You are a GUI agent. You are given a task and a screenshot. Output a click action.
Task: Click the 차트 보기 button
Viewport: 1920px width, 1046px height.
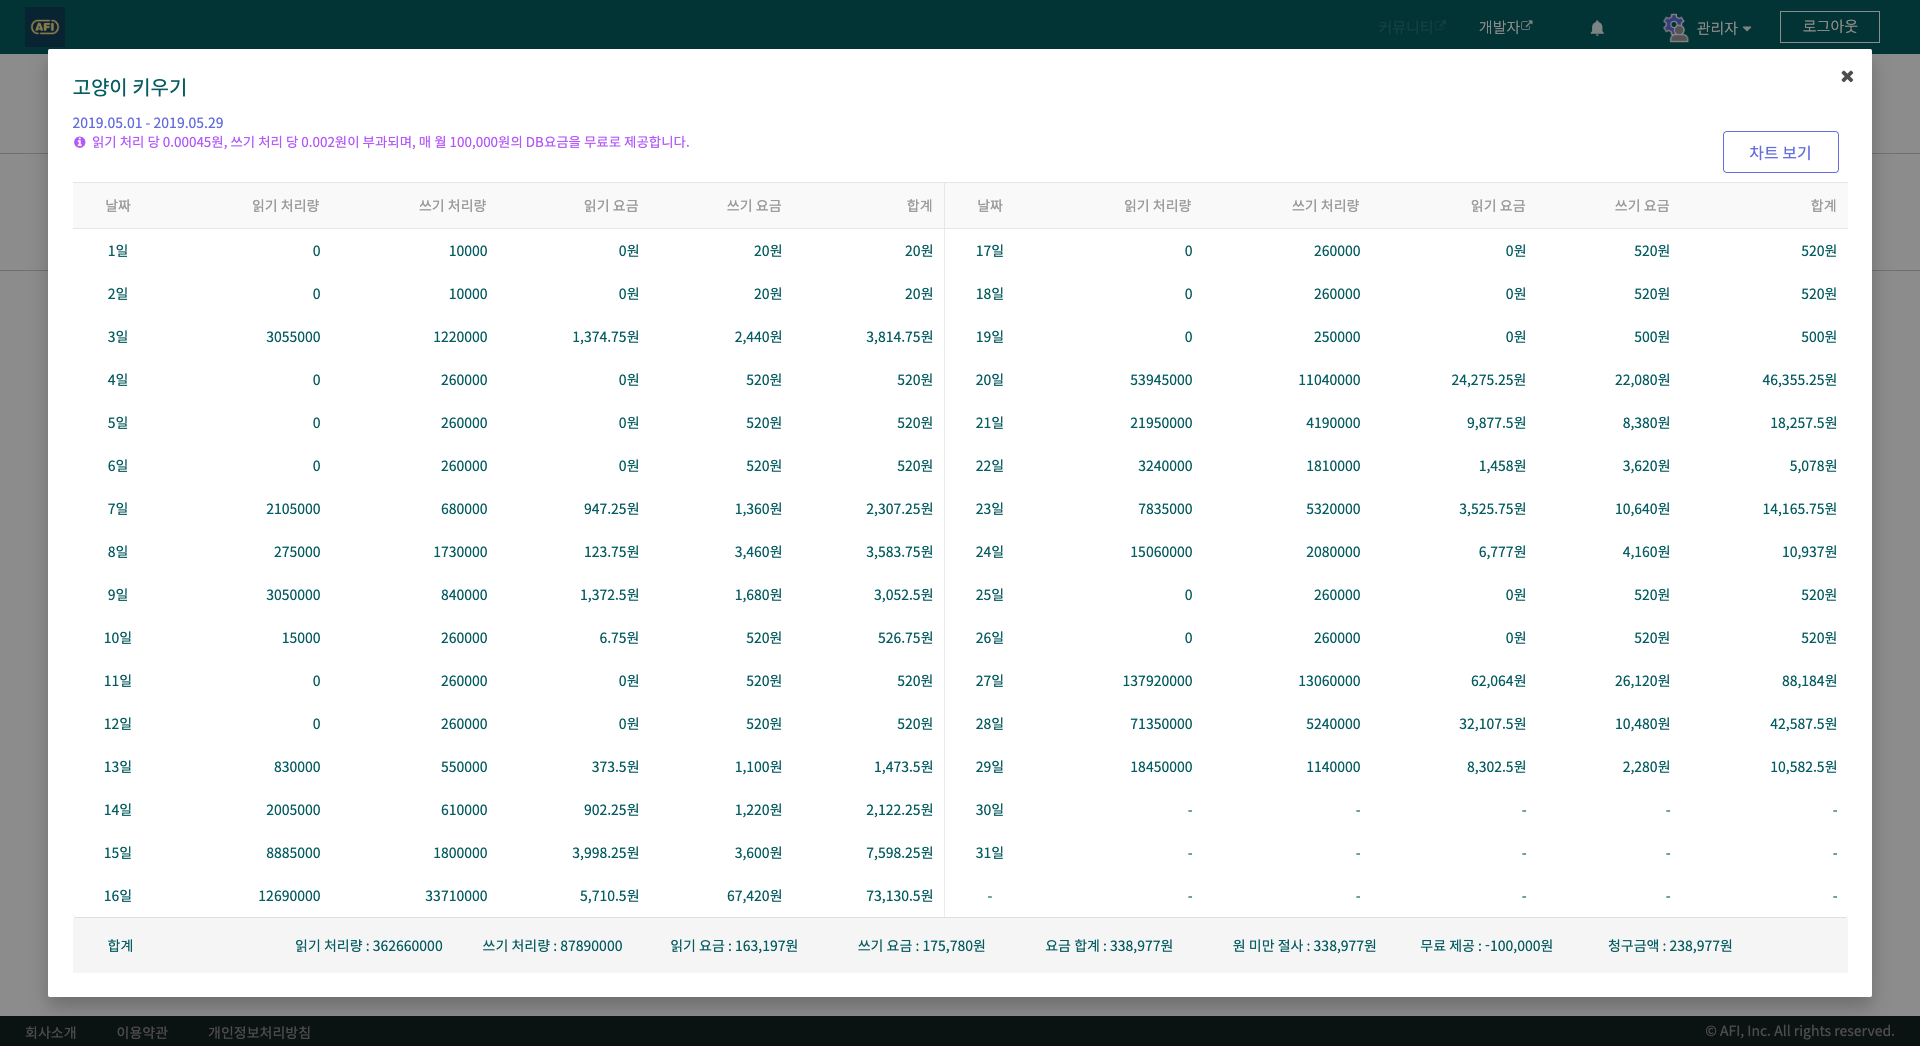click(x=1780, y=152)
